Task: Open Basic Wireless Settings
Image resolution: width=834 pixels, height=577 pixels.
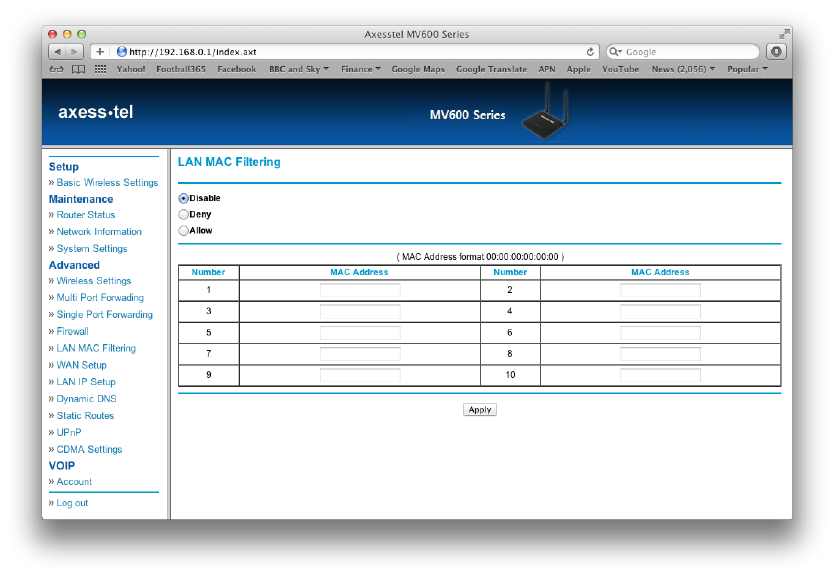Action: point(107,182)
